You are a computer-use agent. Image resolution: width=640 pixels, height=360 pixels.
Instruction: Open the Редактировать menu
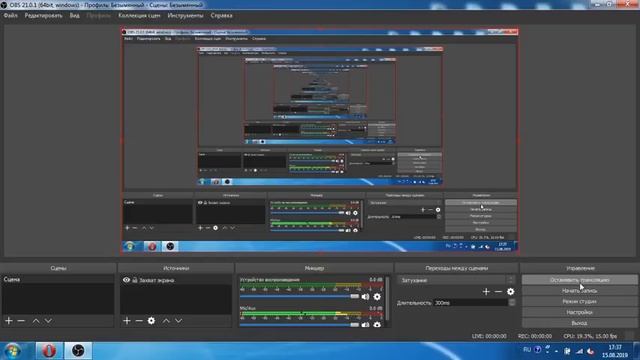pos(43,16)
